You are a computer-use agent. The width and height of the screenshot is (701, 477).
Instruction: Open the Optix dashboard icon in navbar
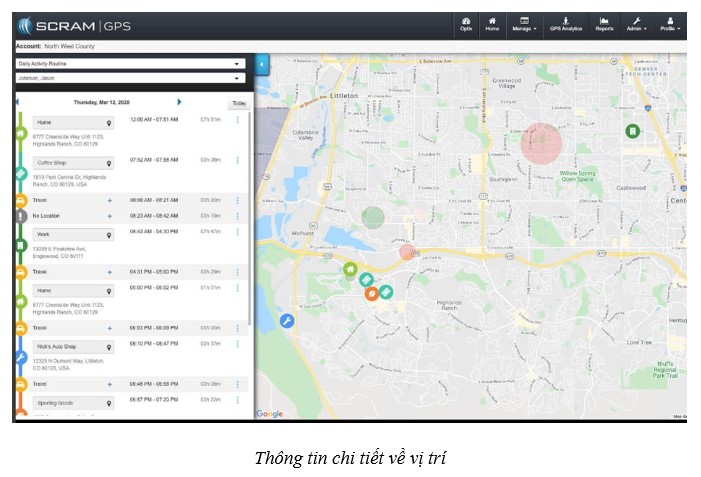point(466,25)
